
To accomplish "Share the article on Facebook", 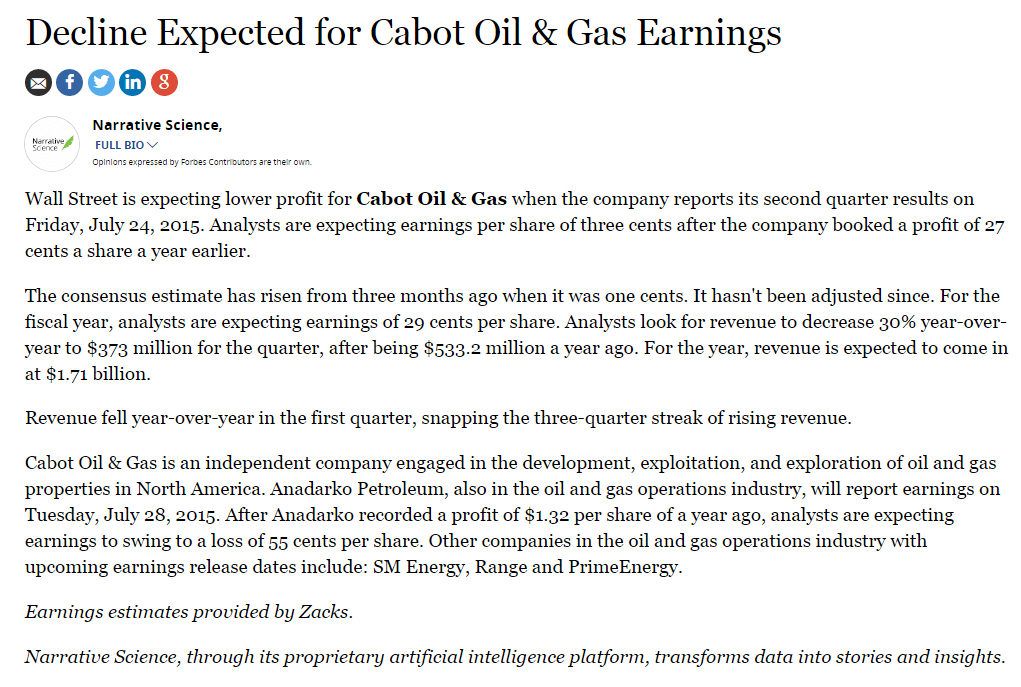I will 70,83.
